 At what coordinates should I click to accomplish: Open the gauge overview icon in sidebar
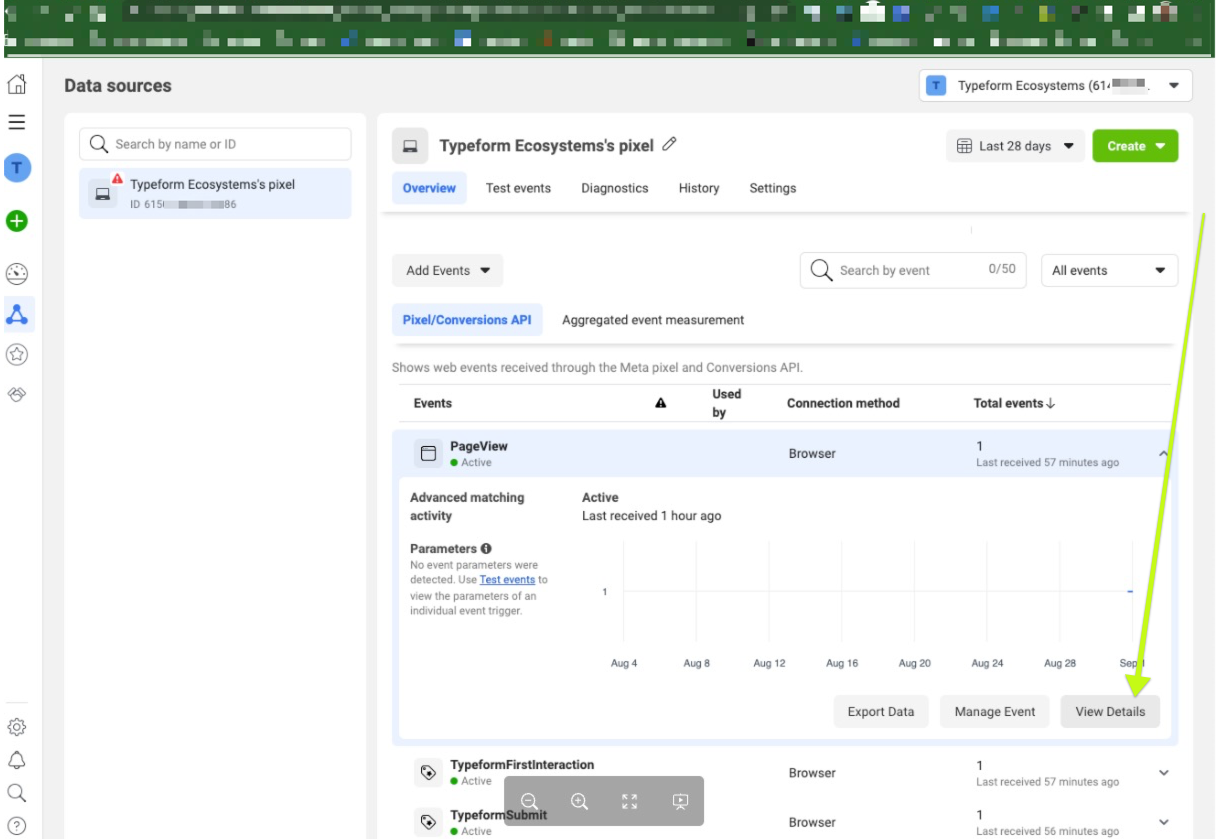point(17,274)
